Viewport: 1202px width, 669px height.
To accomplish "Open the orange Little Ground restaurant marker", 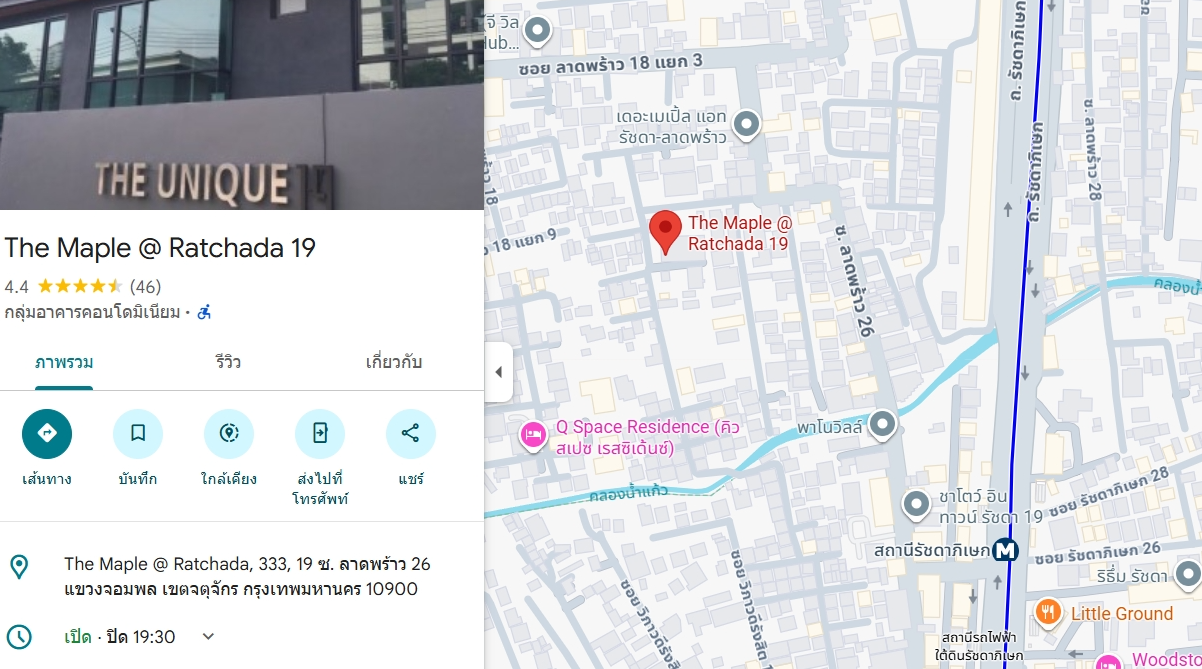I will [1048, 612].
